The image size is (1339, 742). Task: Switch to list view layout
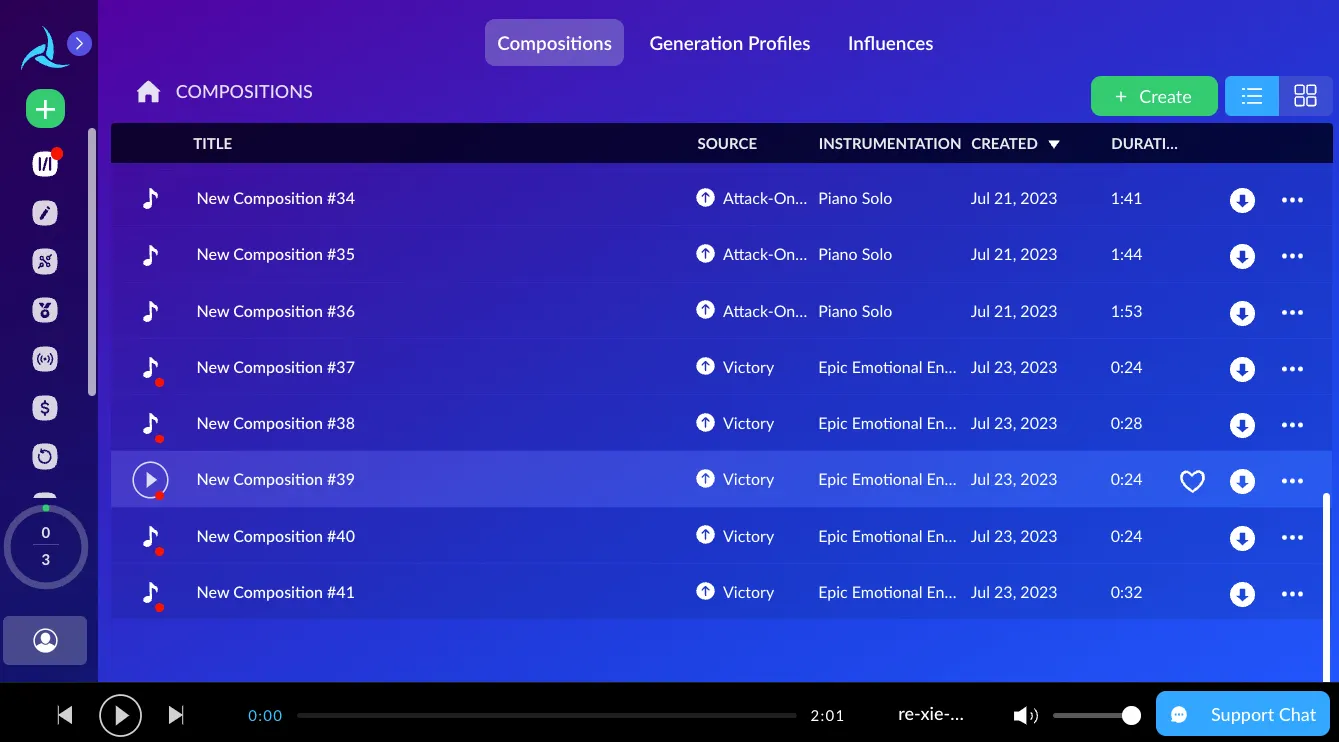point(1252,96)
